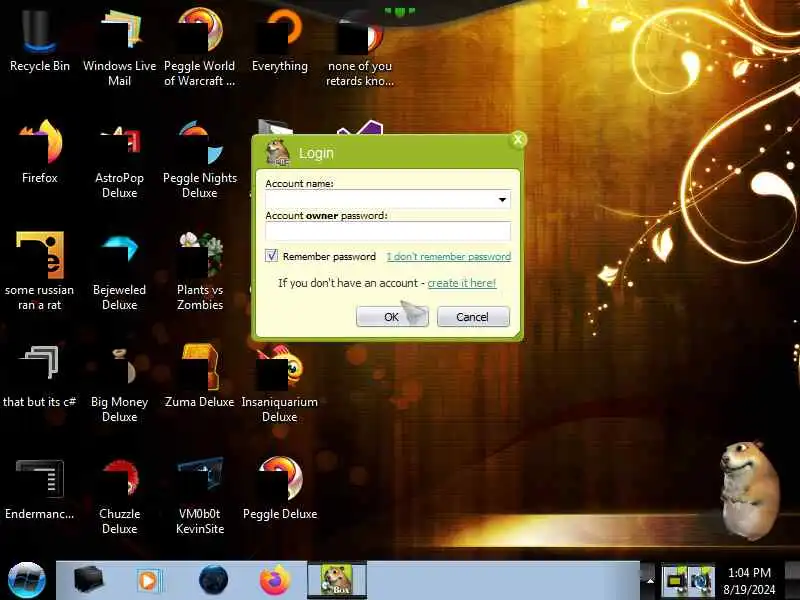Viewport: 800px width, 600px height.
Task: Dismiss login with Cancel button
Action: point(473,317)
